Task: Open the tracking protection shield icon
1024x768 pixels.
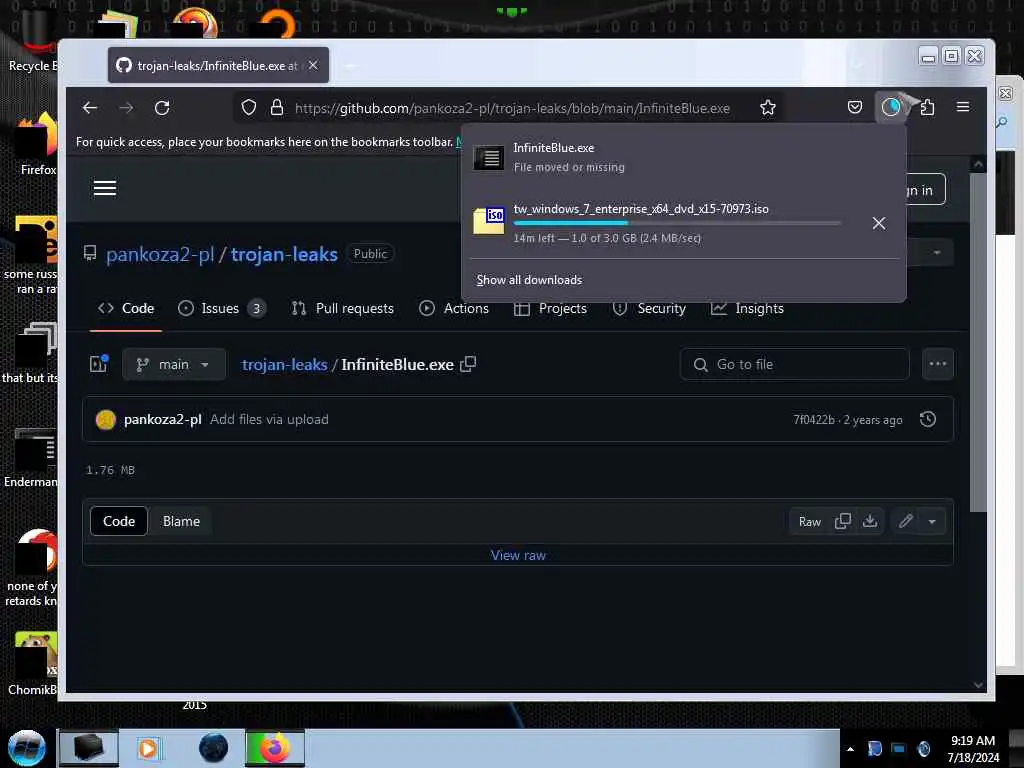Action: pyautogui.click(x=249, y=108)
